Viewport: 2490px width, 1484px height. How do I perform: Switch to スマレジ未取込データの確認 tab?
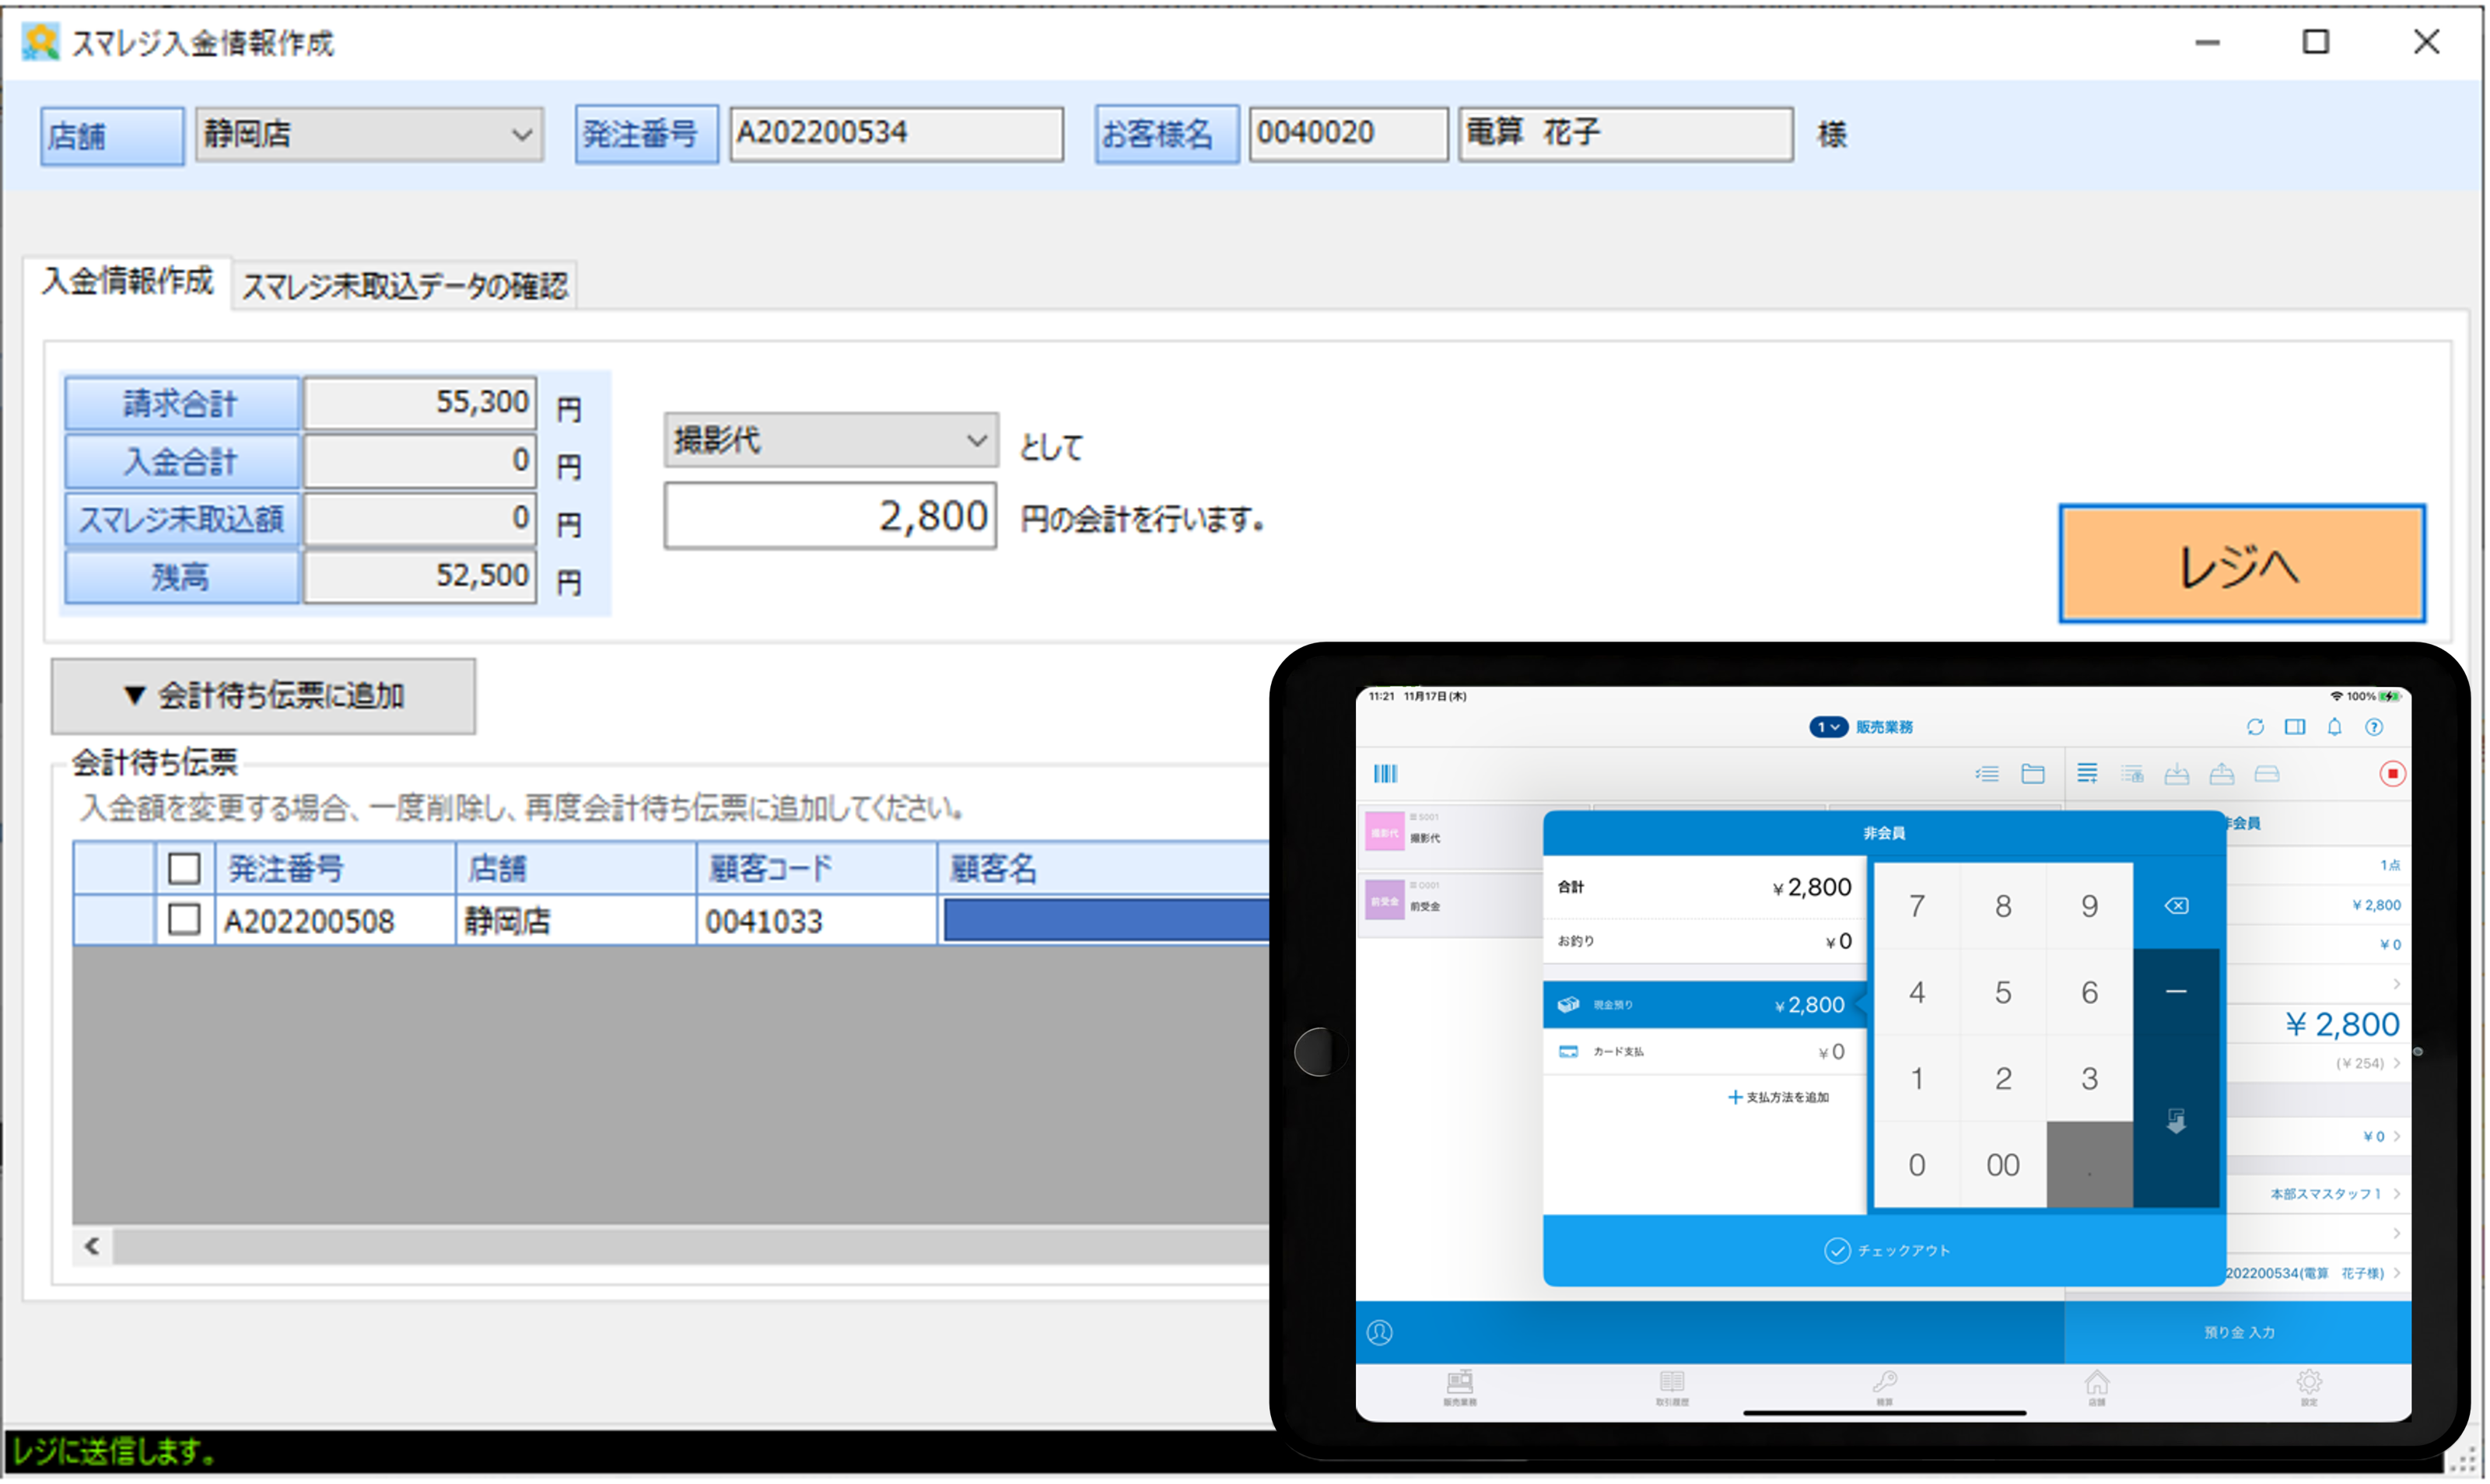404,286
